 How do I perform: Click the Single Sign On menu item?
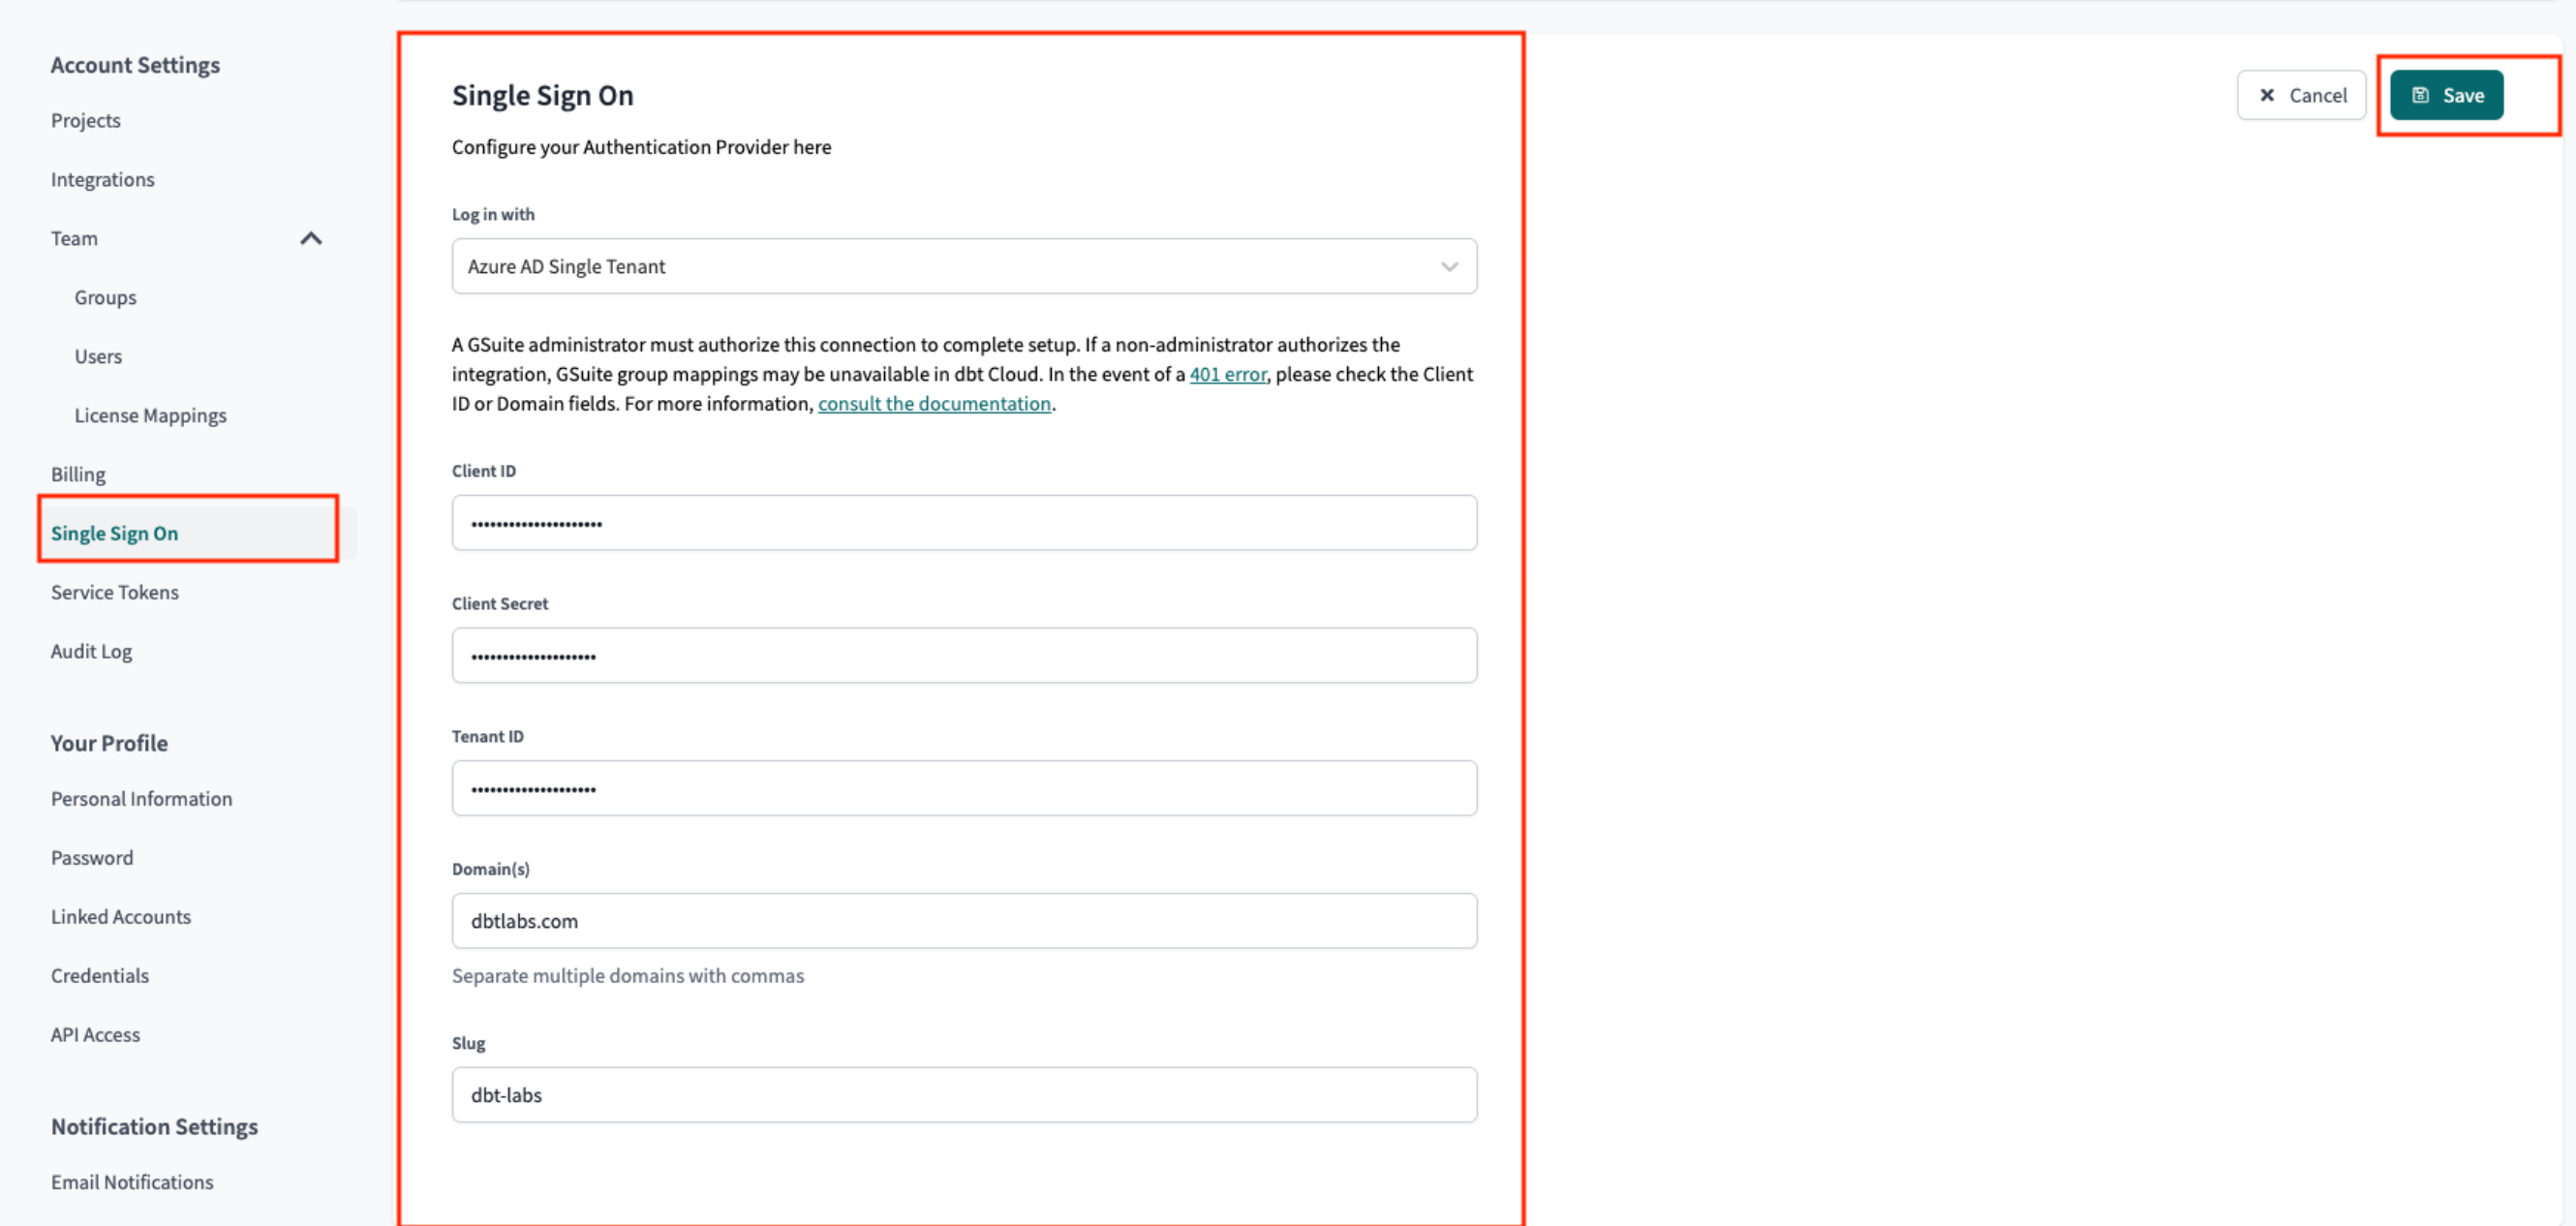[113, 531]
